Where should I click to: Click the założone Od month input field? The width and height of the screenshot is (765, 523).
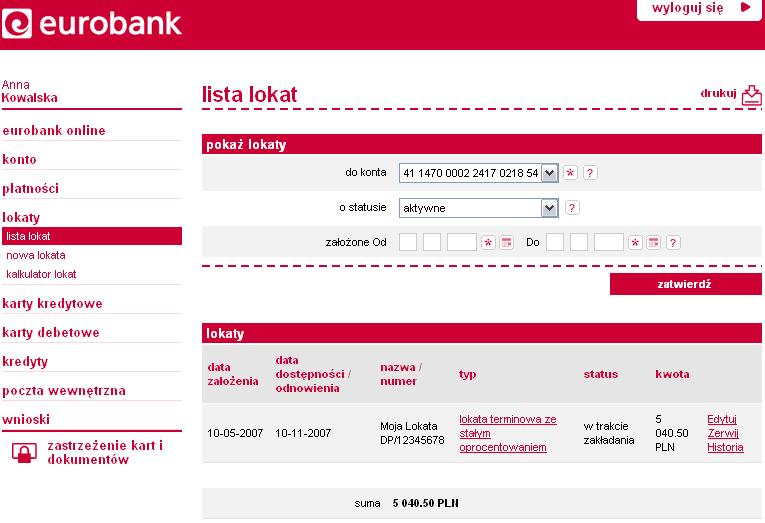pyautogui.click(x=432, y=242)
